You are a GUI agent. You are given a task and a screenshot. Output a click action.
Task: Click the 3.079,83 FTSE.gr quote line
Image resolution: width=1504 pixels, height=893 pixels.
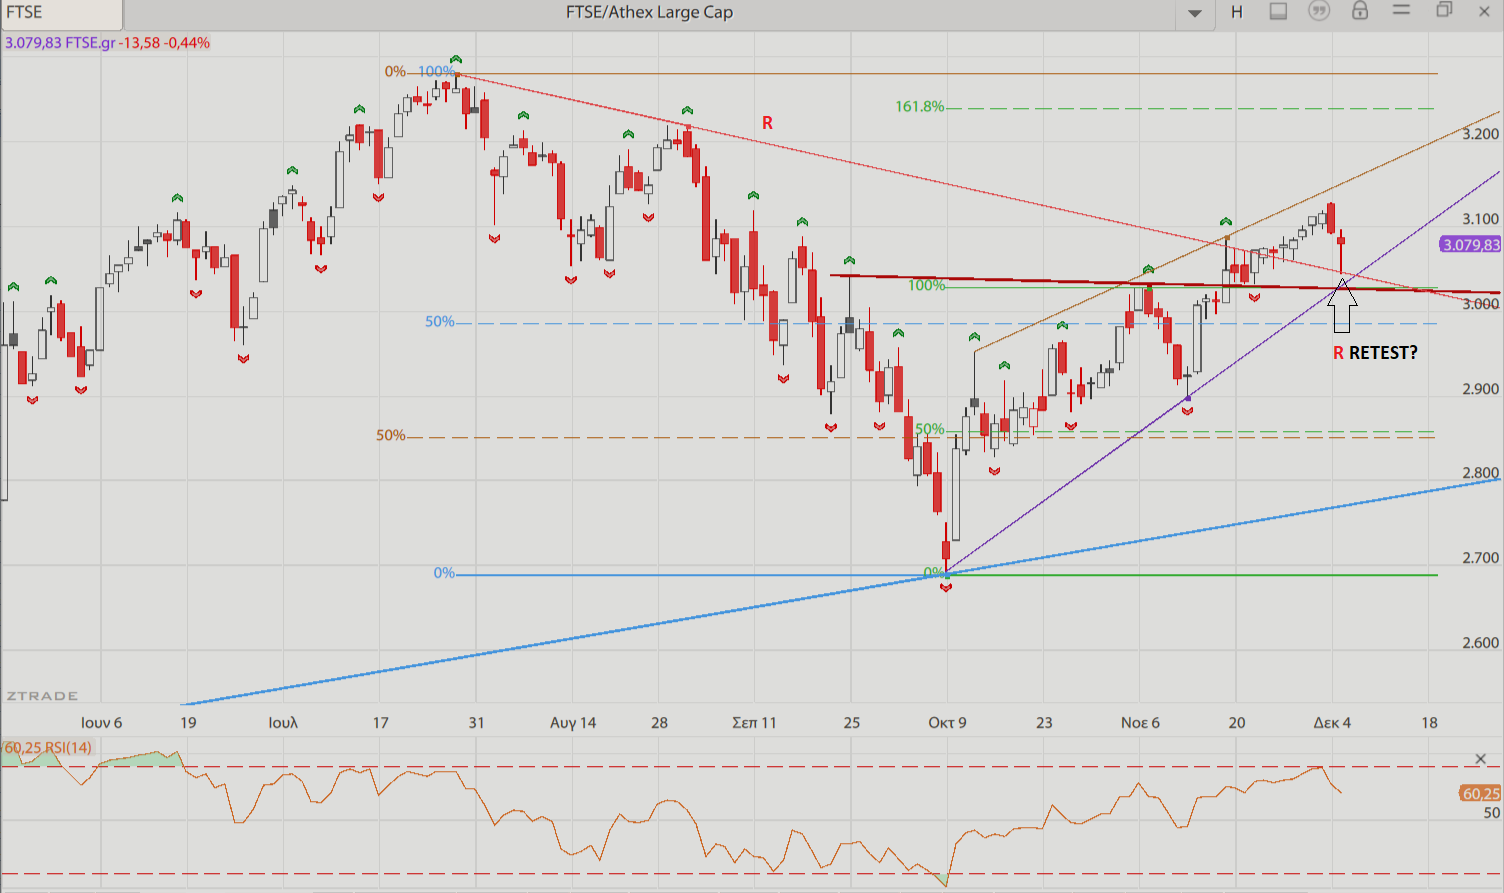107,43
